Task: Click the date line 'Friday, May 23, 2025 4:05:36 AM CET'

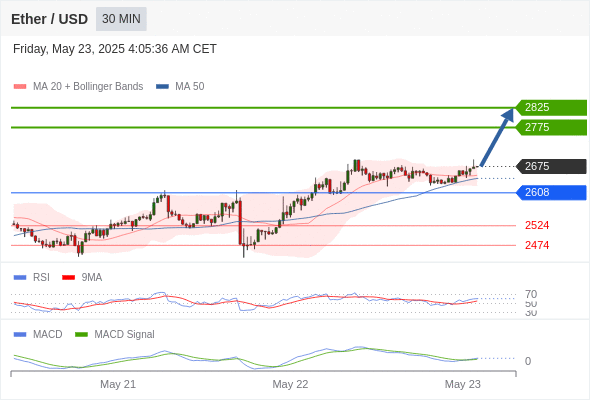Action: click(115, 49)
